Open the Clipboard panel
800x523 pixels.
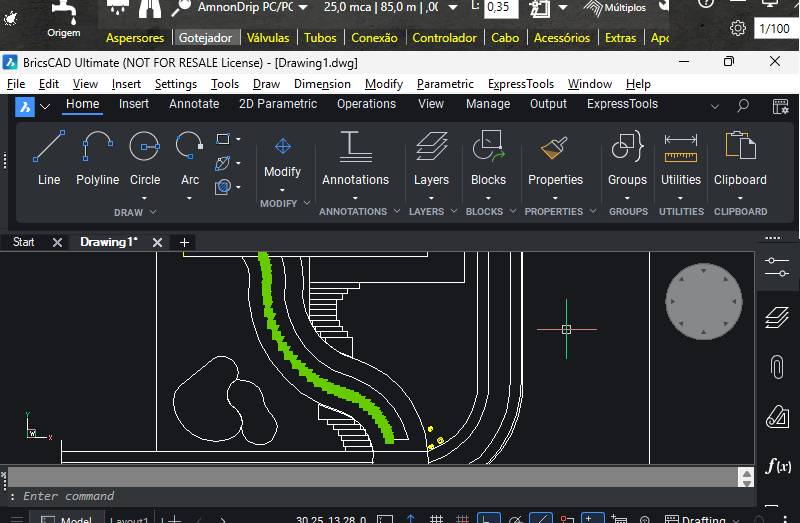(740, 158)
